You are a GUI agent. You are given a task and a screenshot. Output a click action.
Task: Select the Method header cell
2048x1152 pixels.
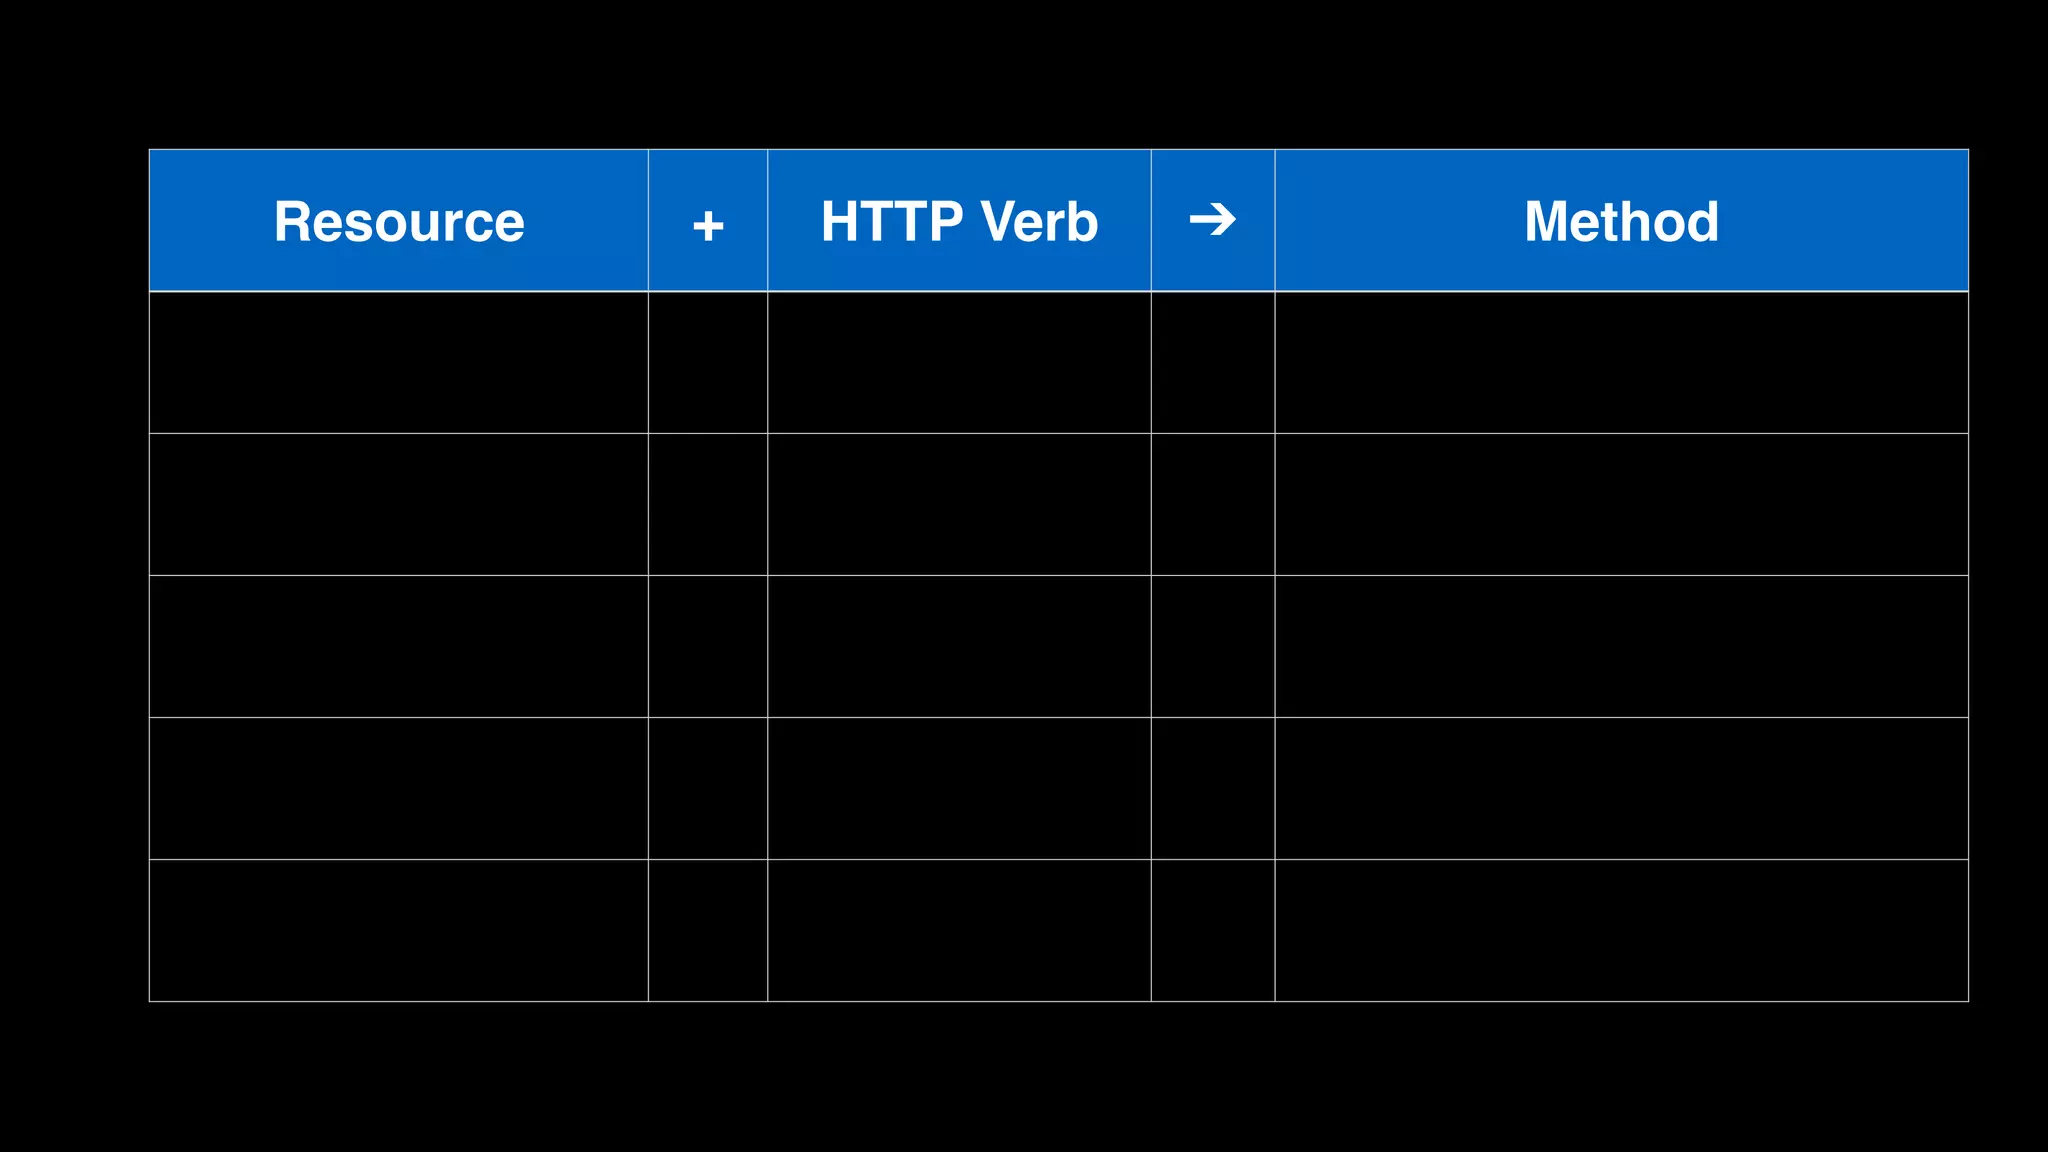coord(1621,221)
